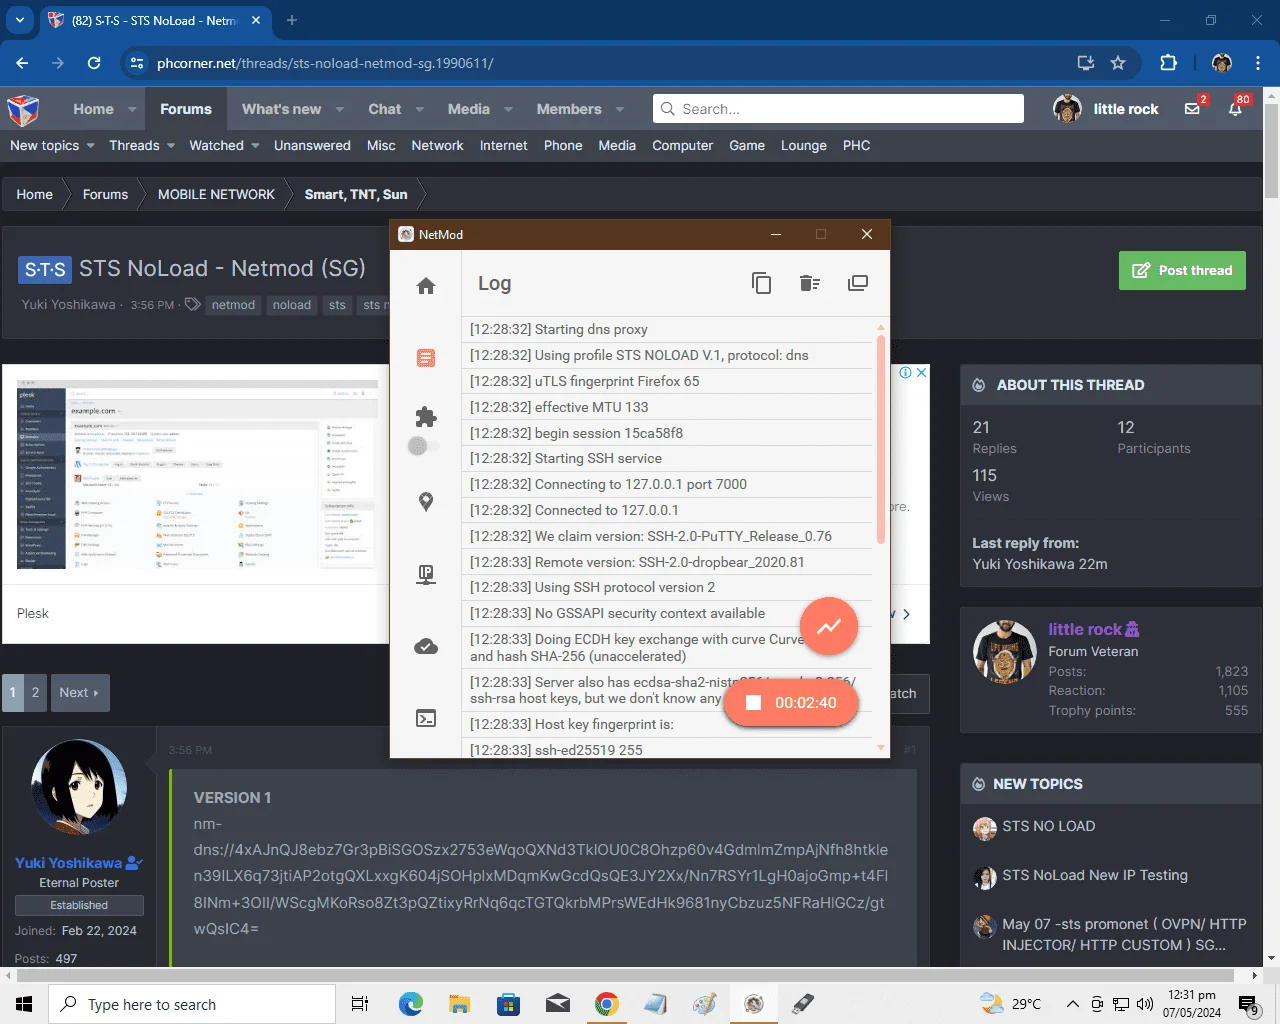Screen dimensions: 1280x1024
Task: Open the Smart, TNT, Sun breadcrumb
Action: pyautogui.click(x=356, y=194)
